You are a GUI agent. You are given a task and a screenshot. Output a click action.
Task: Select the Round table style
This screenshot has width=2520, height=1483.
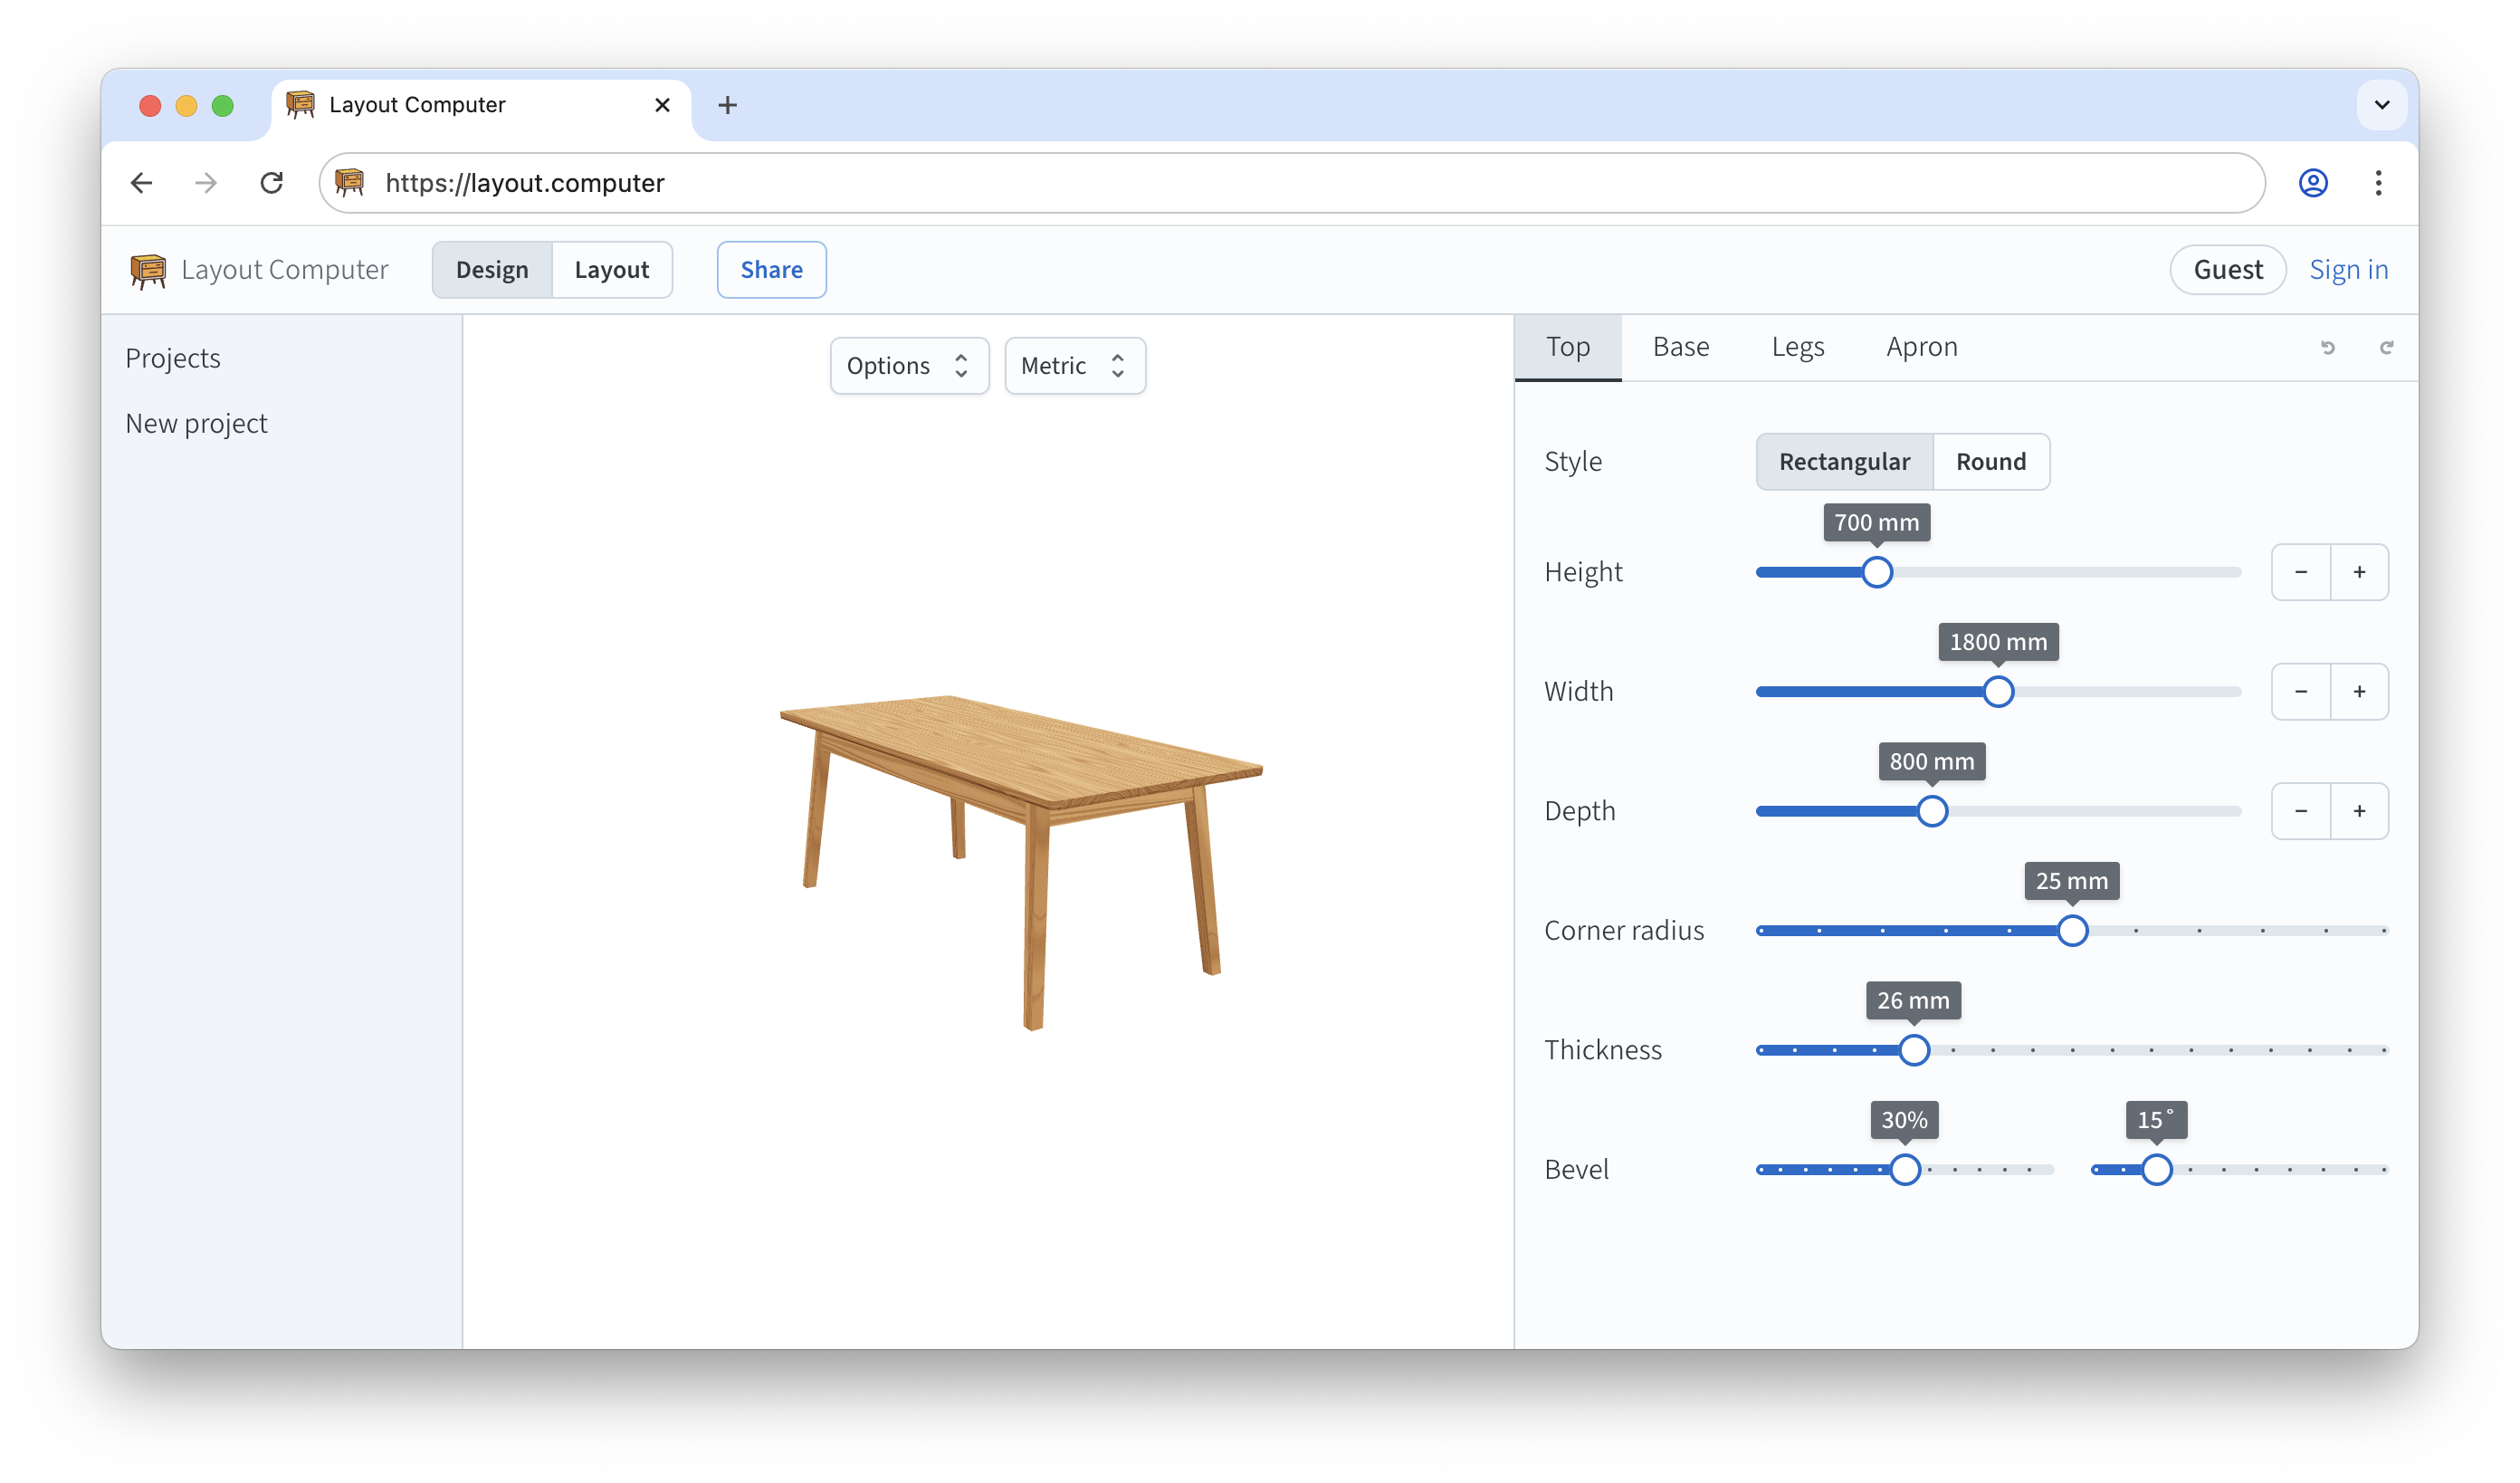coord(1990,462)
